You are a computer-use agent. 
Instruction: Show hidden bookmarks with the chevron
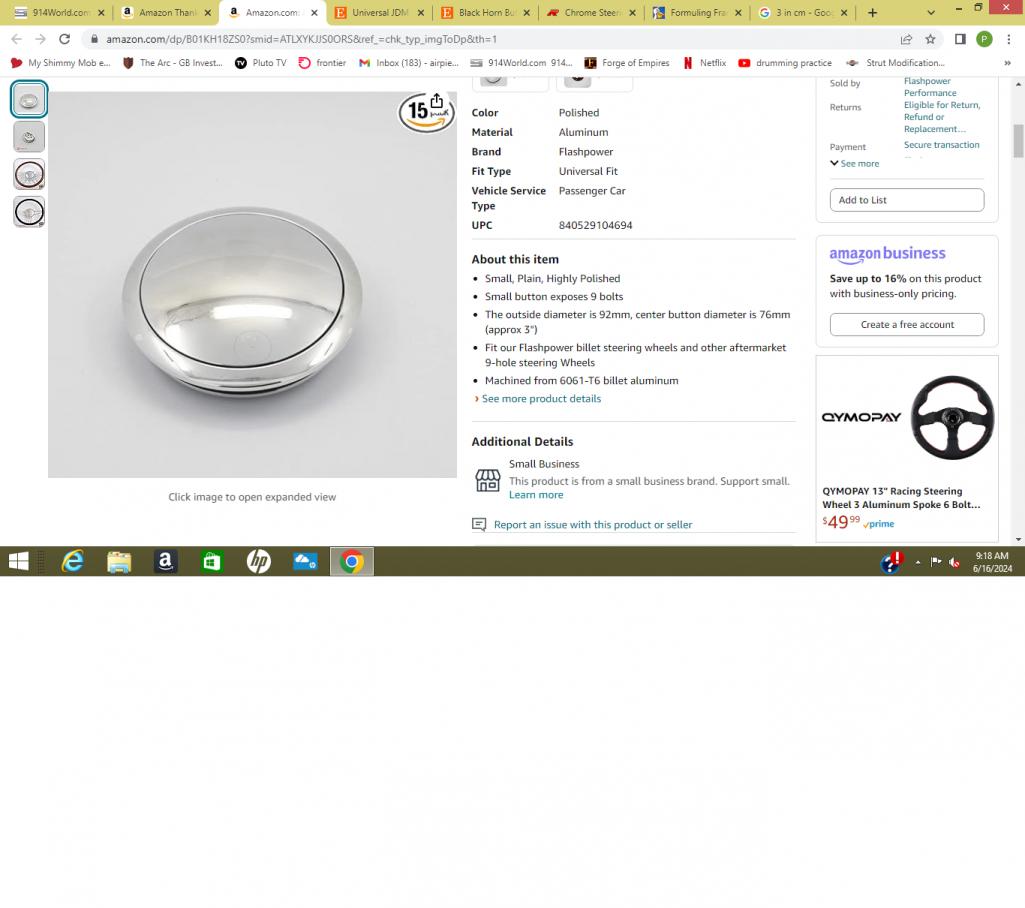pyautogui.click(x=1007, y=63)
